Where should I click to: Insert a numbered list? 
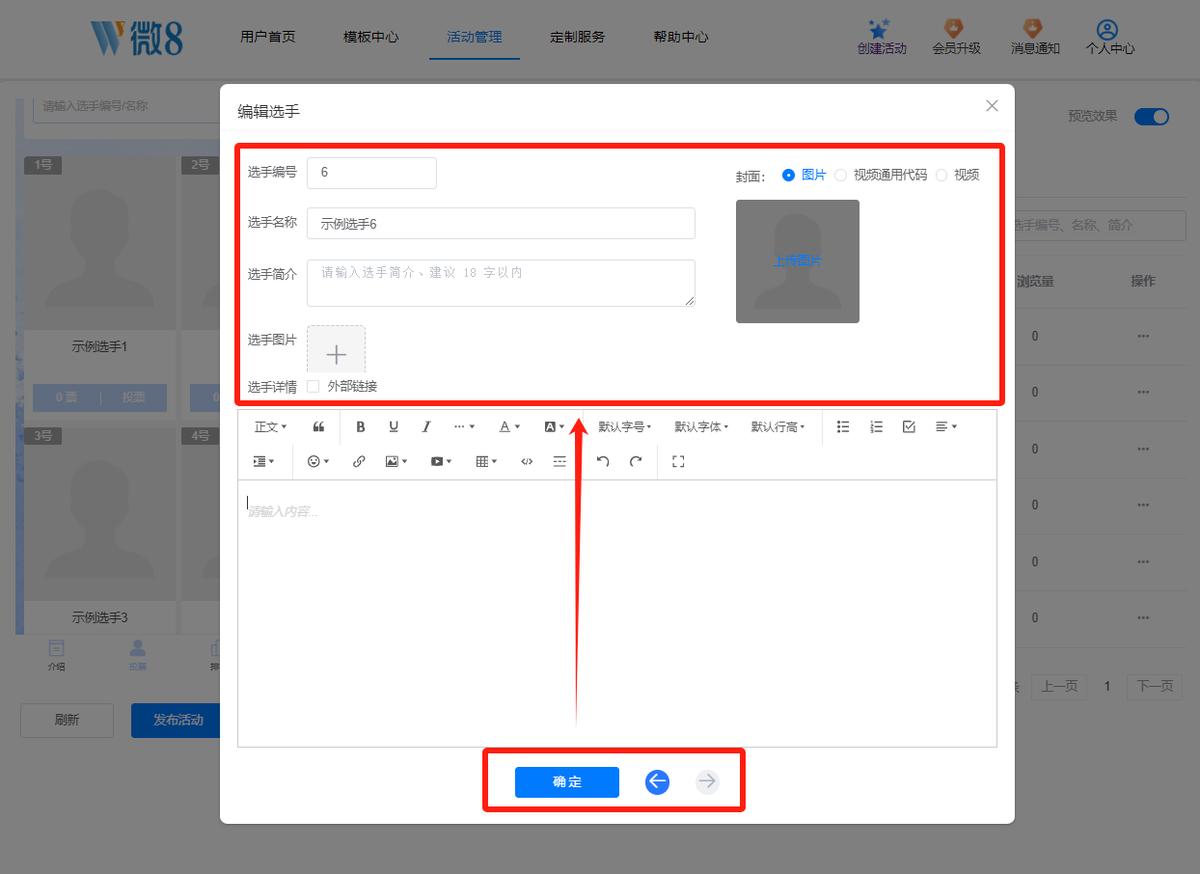876,427
